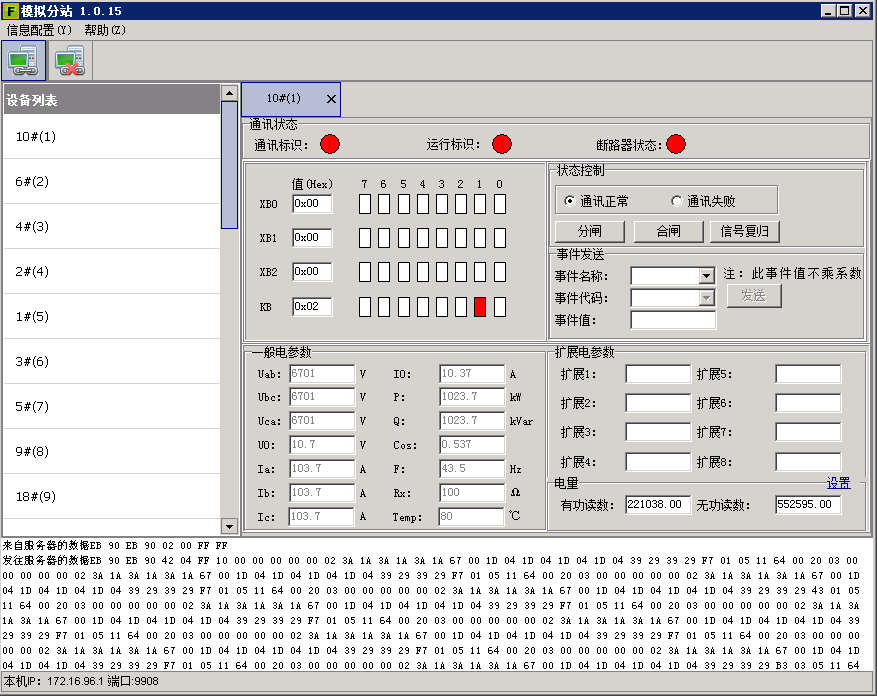Image resolution: width=877 pixels, height=696 pixels.
Task: Click the 有功读数 input field
Action: pos(658,505)
